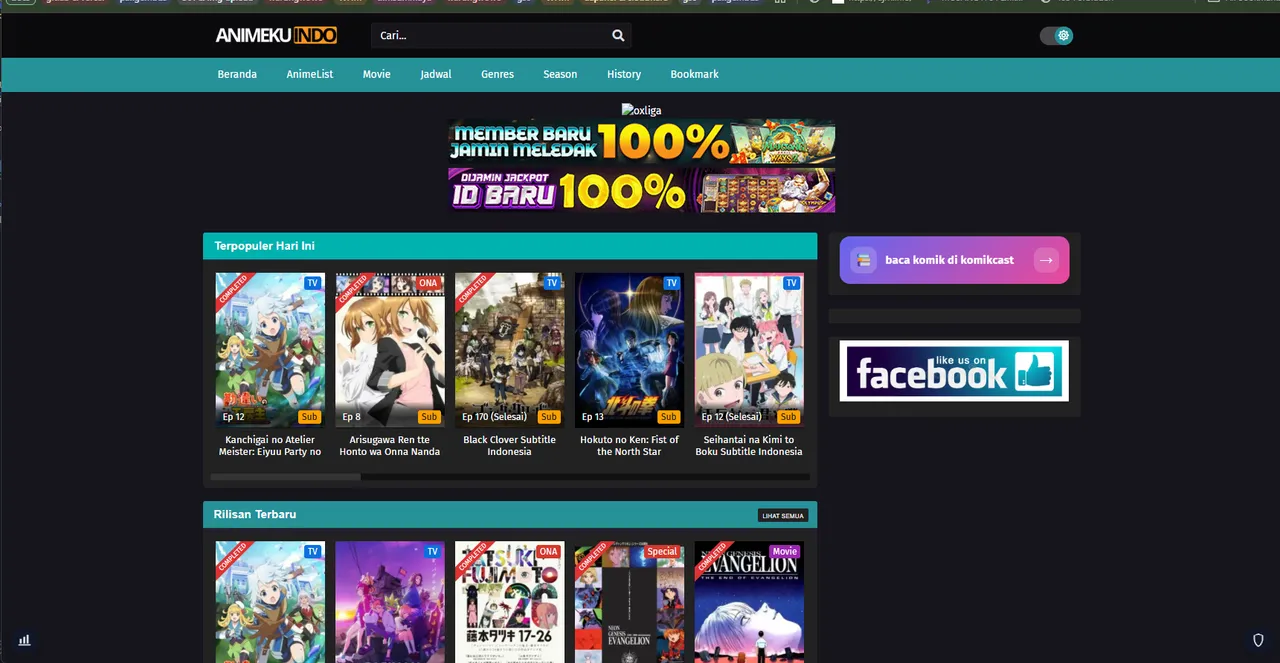Click the Ep 170 (Selesai) label
This screenshot has height=663, width=1280.
(494, 417)
